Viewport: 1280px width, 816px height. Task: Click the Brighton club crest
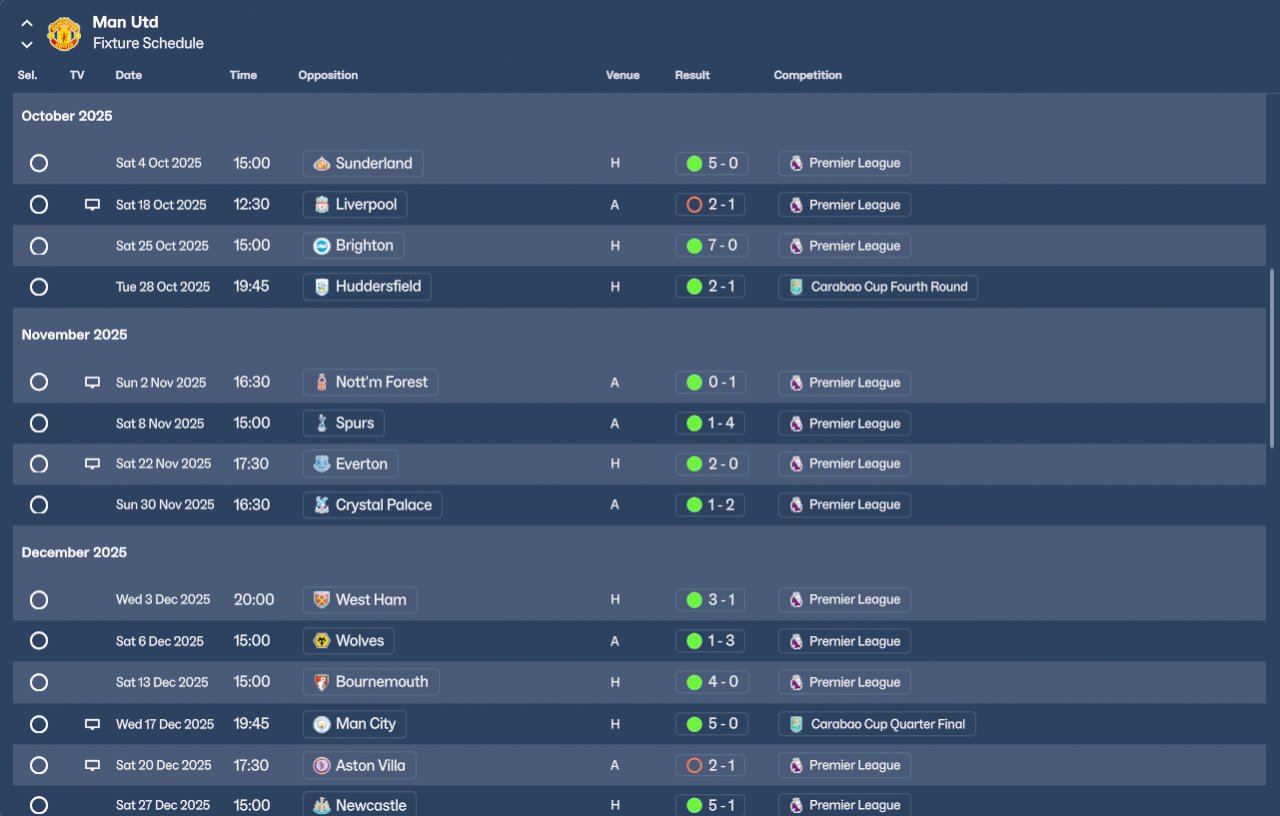pos(321,245)
